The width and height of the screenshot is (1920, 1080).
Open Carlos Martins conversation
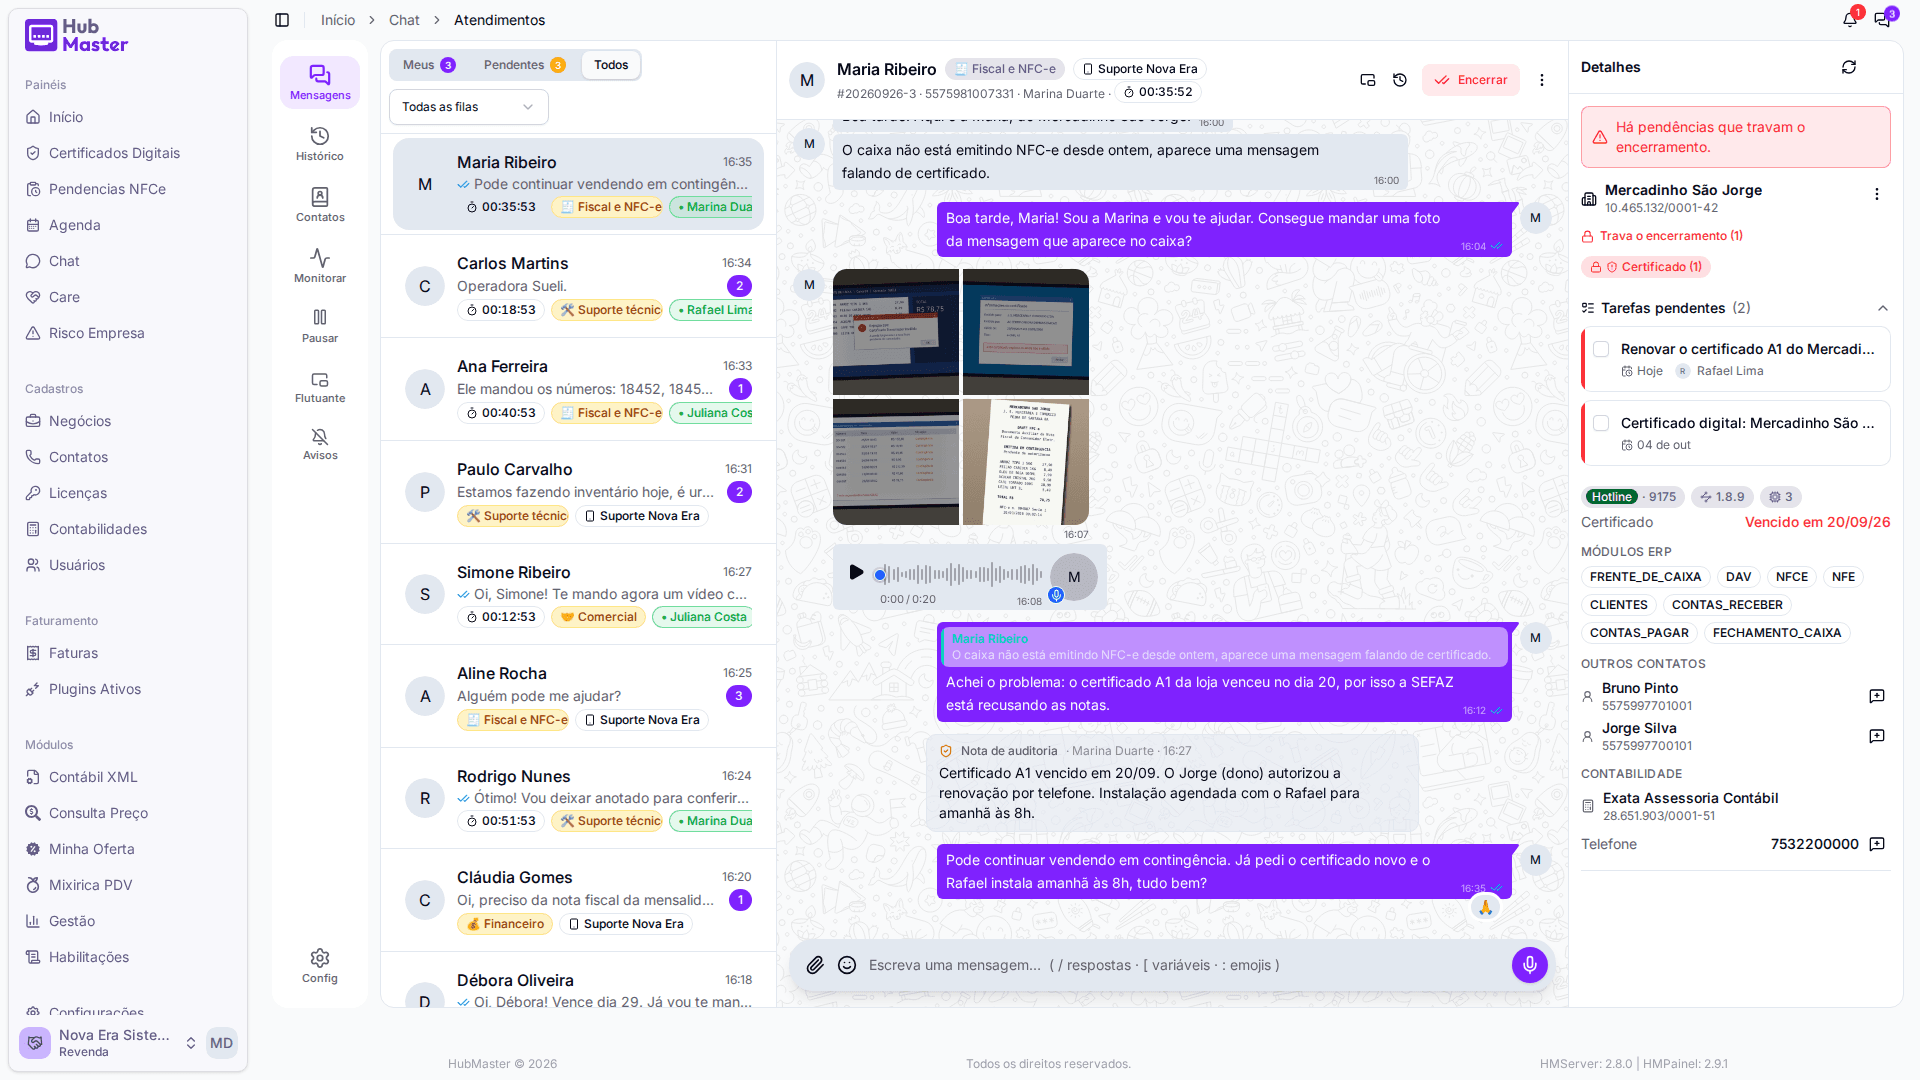tap(578, 286)
